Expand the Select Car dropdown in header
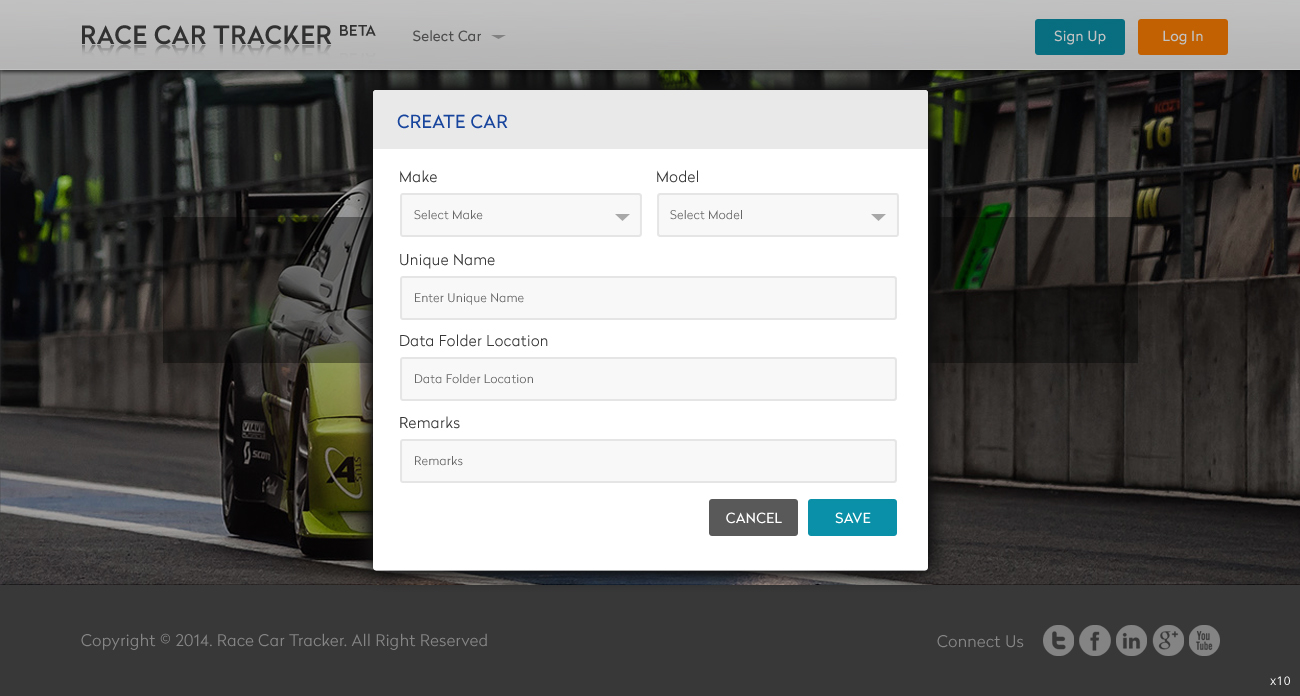The image size is (1300, 696). (458, 36)
